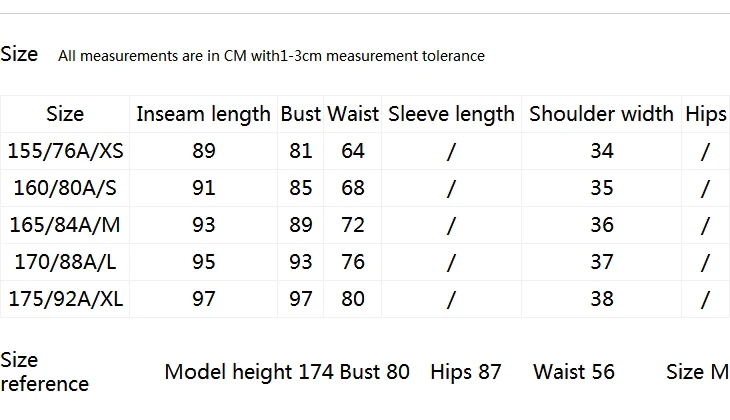This screenshot has height=420, width=730.
Task: Click the Hips column header
Action: pos(705,114)
